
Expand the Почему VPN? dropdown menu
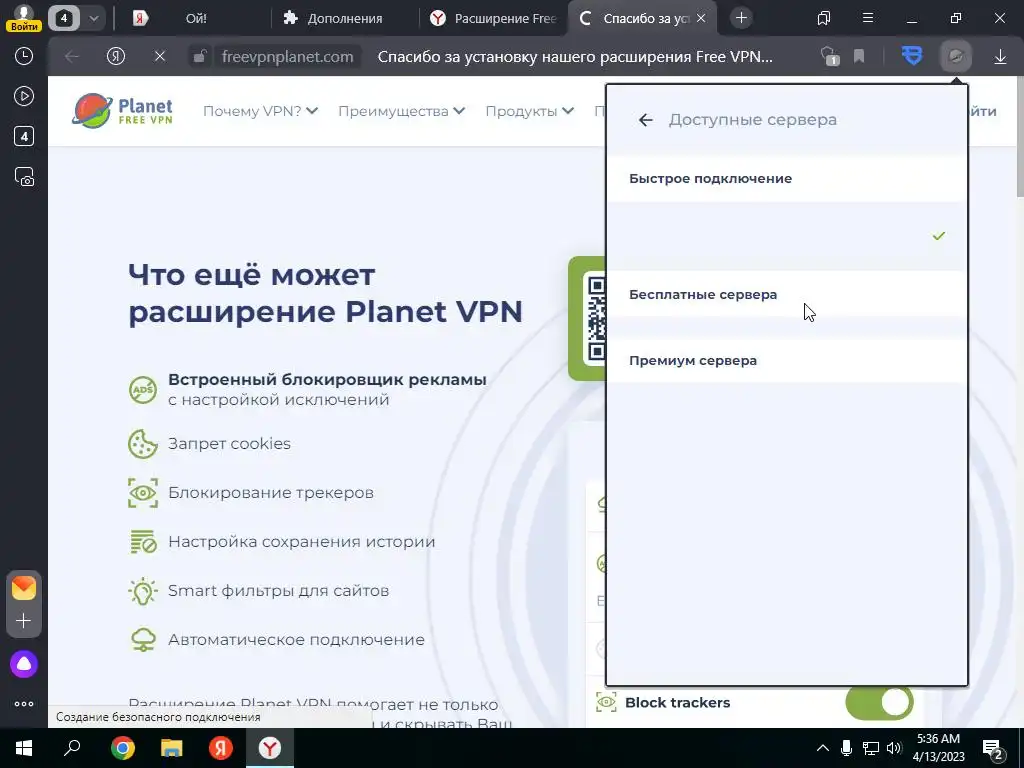[260, 111]
